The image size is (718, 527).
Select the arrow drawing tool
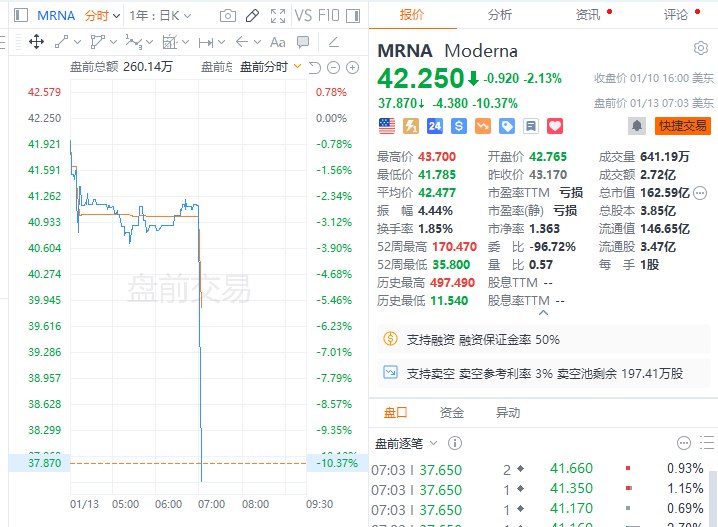[241, 42]
